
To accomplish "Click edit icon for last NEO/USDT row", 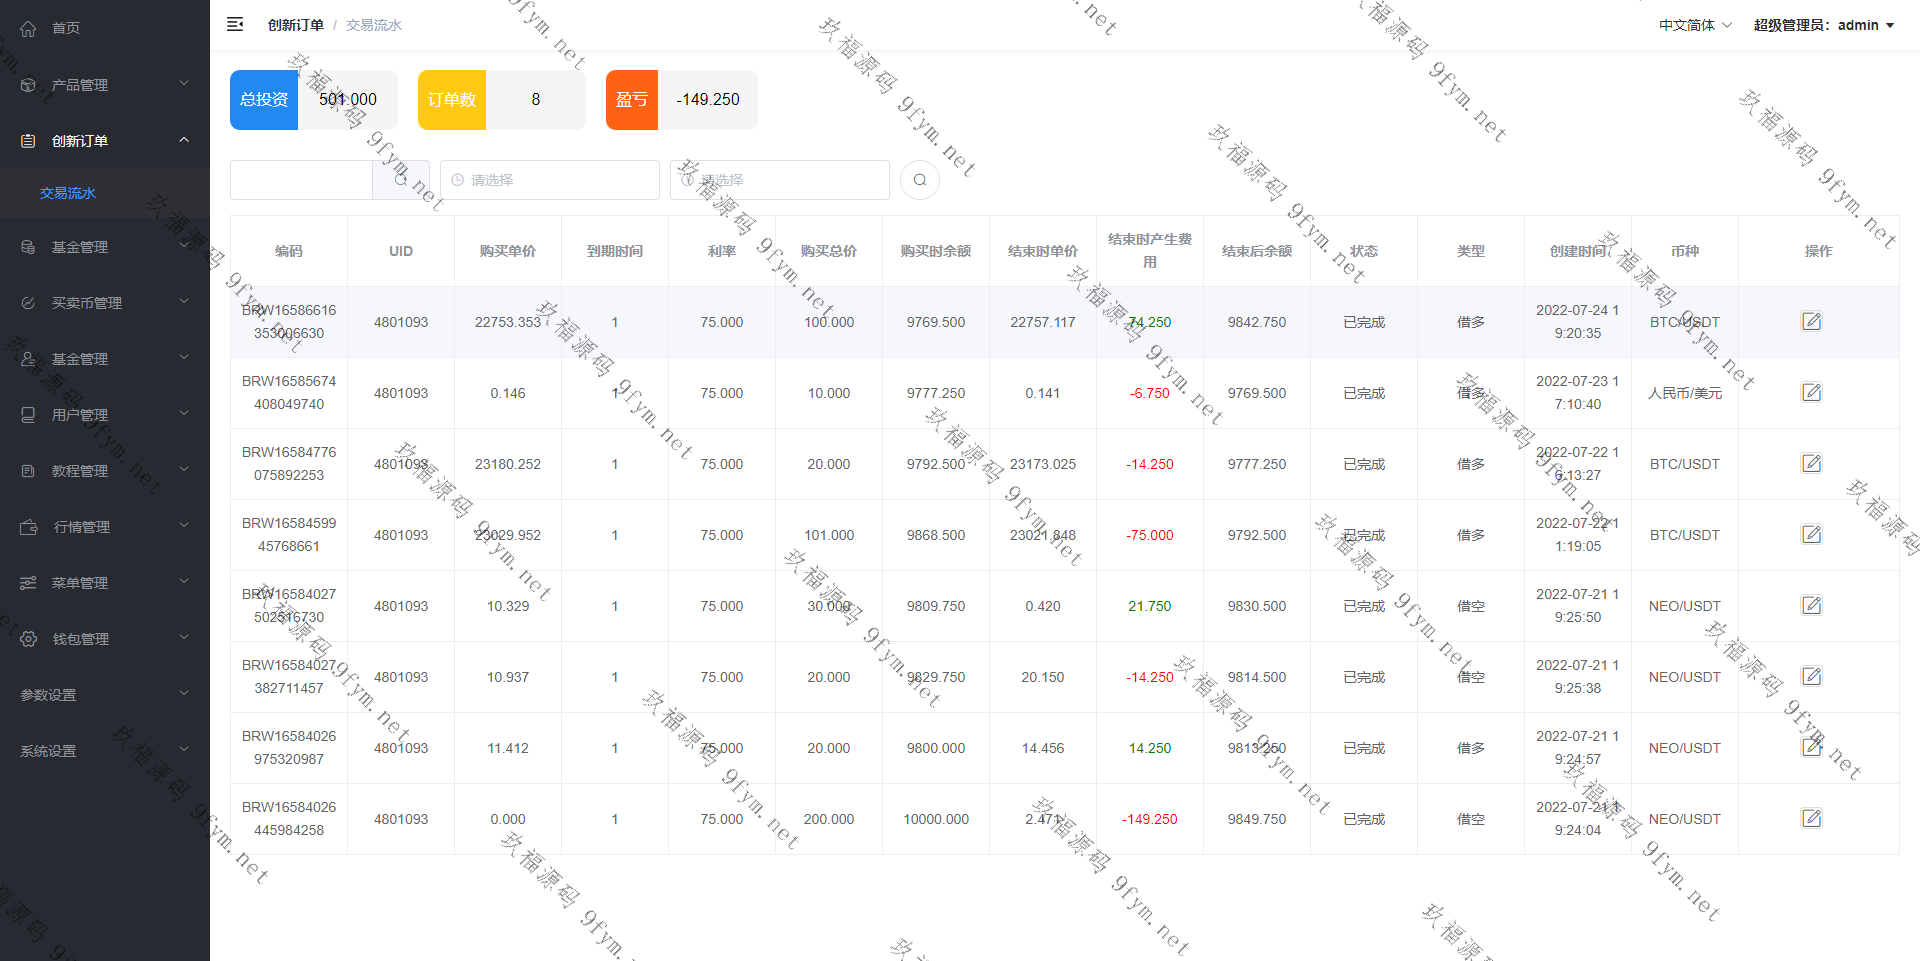I will pos(1811,818).
